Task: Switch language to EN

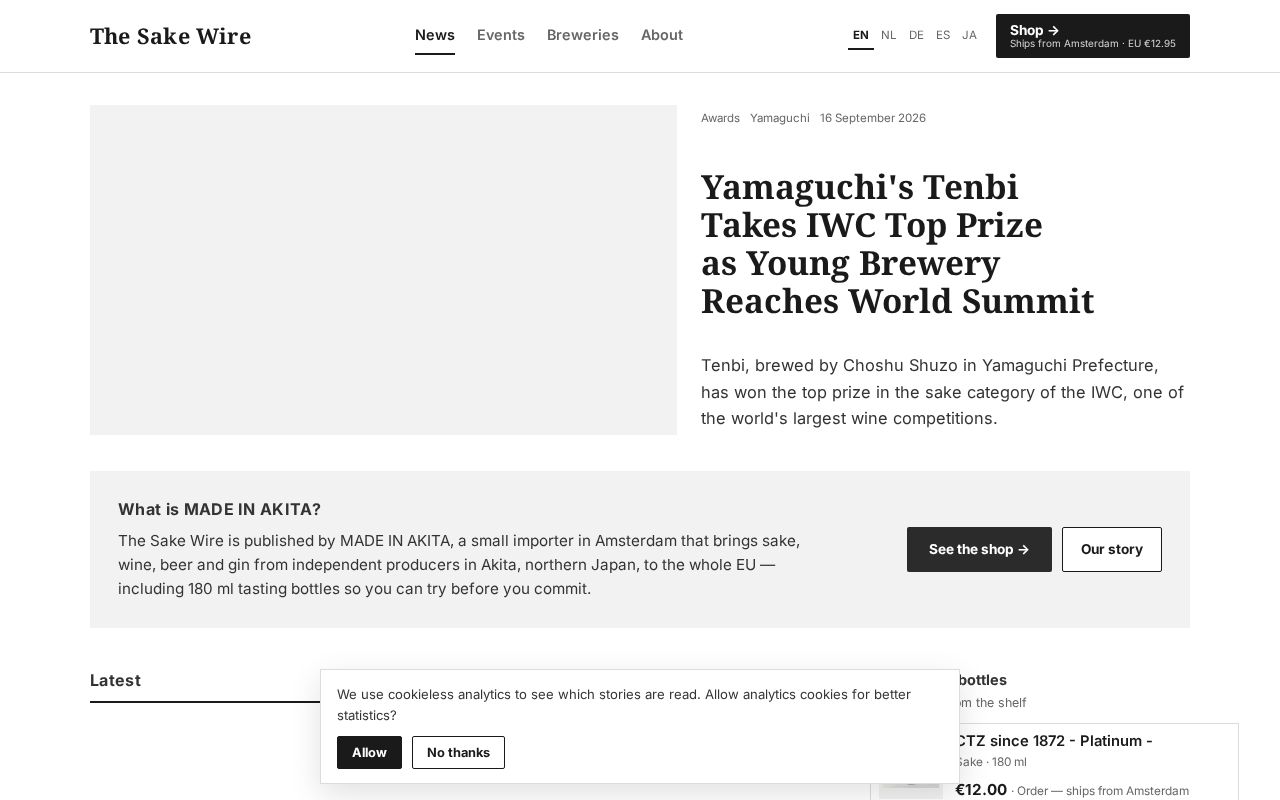Action: click(861, 35)
